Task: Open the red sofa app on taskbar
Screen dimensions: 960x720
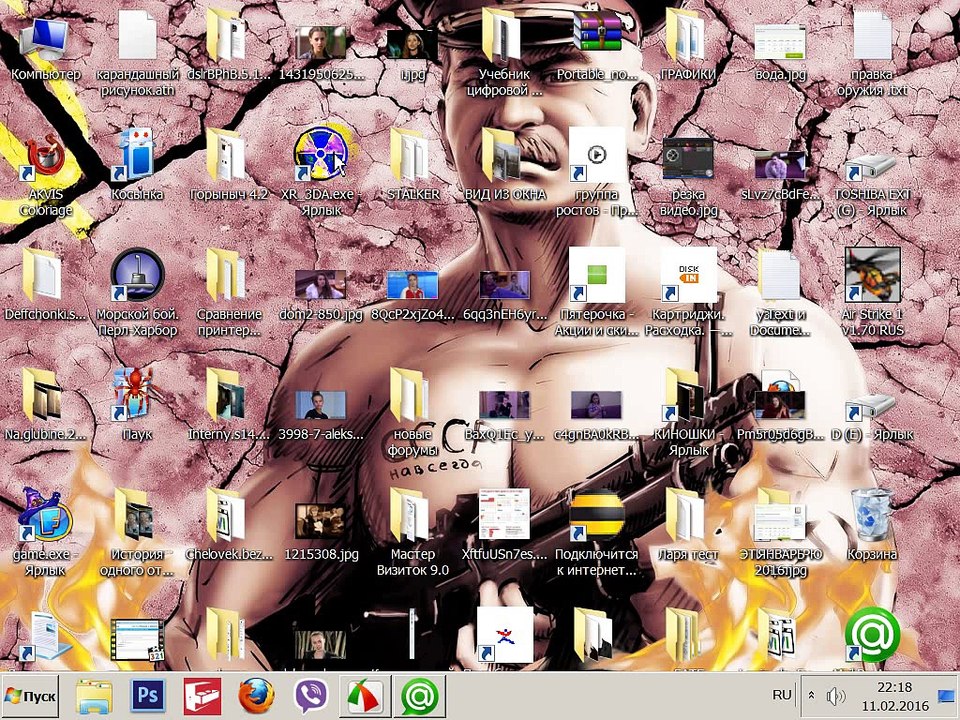Action: [x=202, y=696]
